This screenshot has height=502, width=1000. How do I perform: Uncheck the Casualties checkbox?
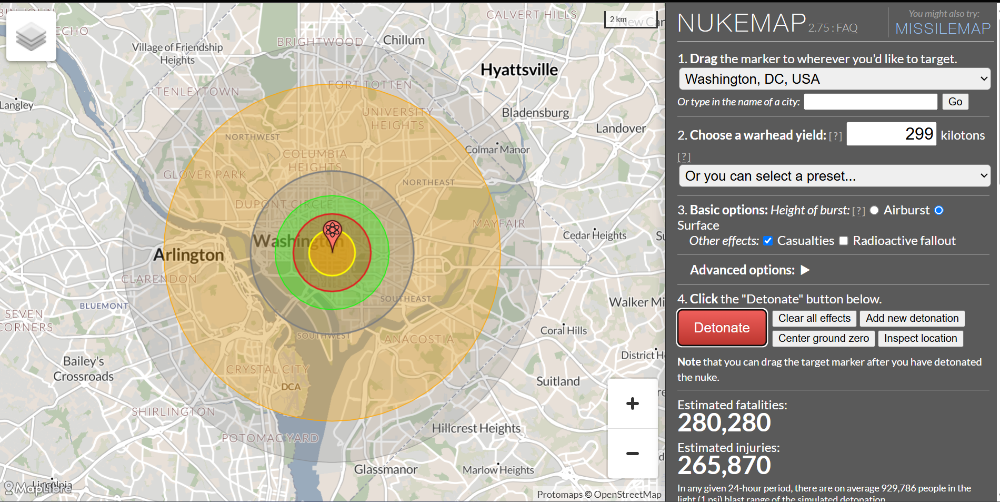coord(768,241)
